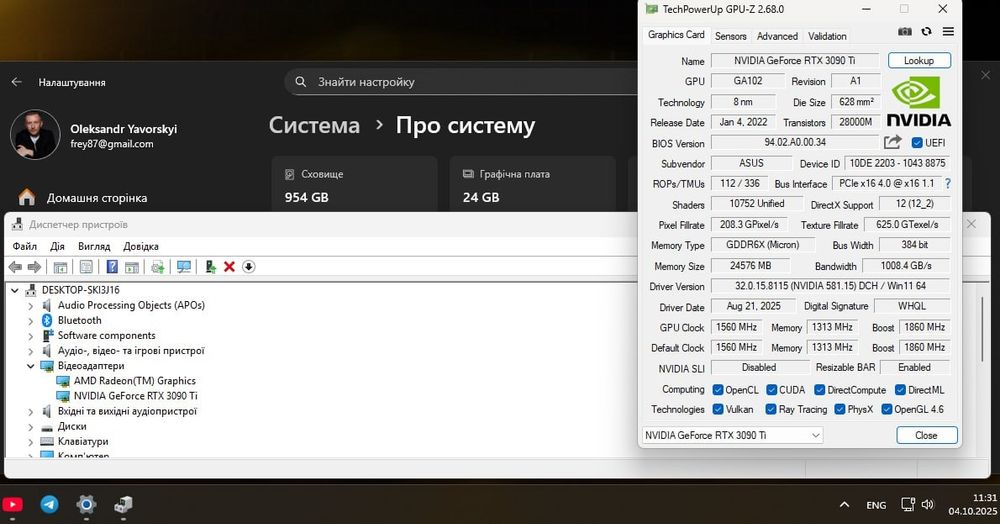Open the Вигляд menu

[94, 246]
